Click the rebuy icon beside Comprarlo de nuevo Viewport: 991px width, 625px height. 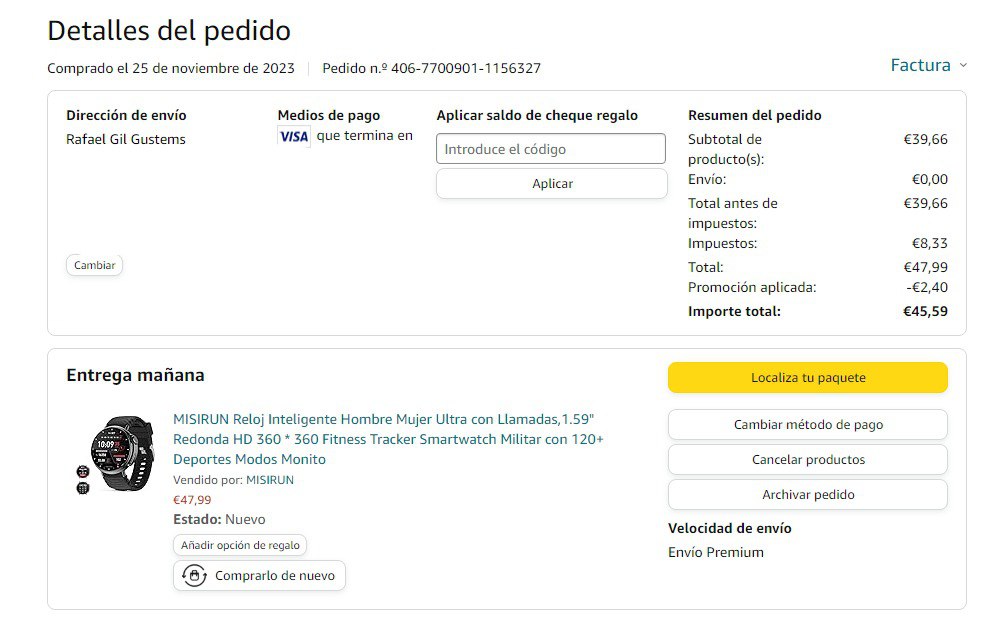[x=195, y=576]
